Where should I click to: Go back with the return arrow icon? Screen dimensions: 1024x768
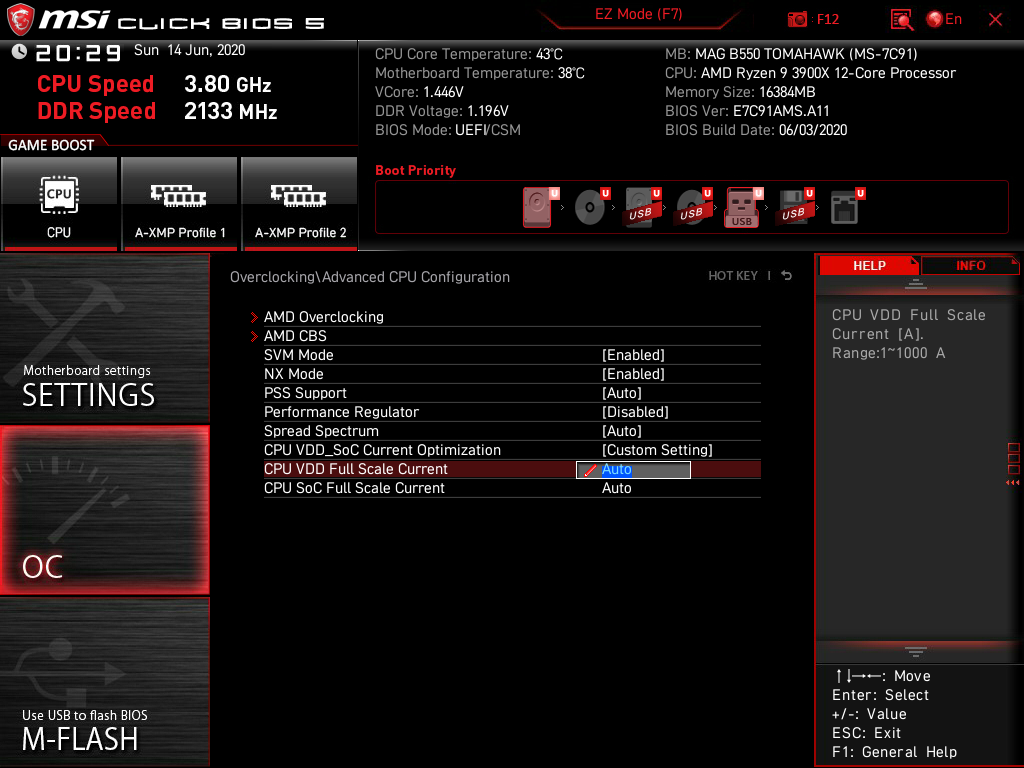point(787,276)
